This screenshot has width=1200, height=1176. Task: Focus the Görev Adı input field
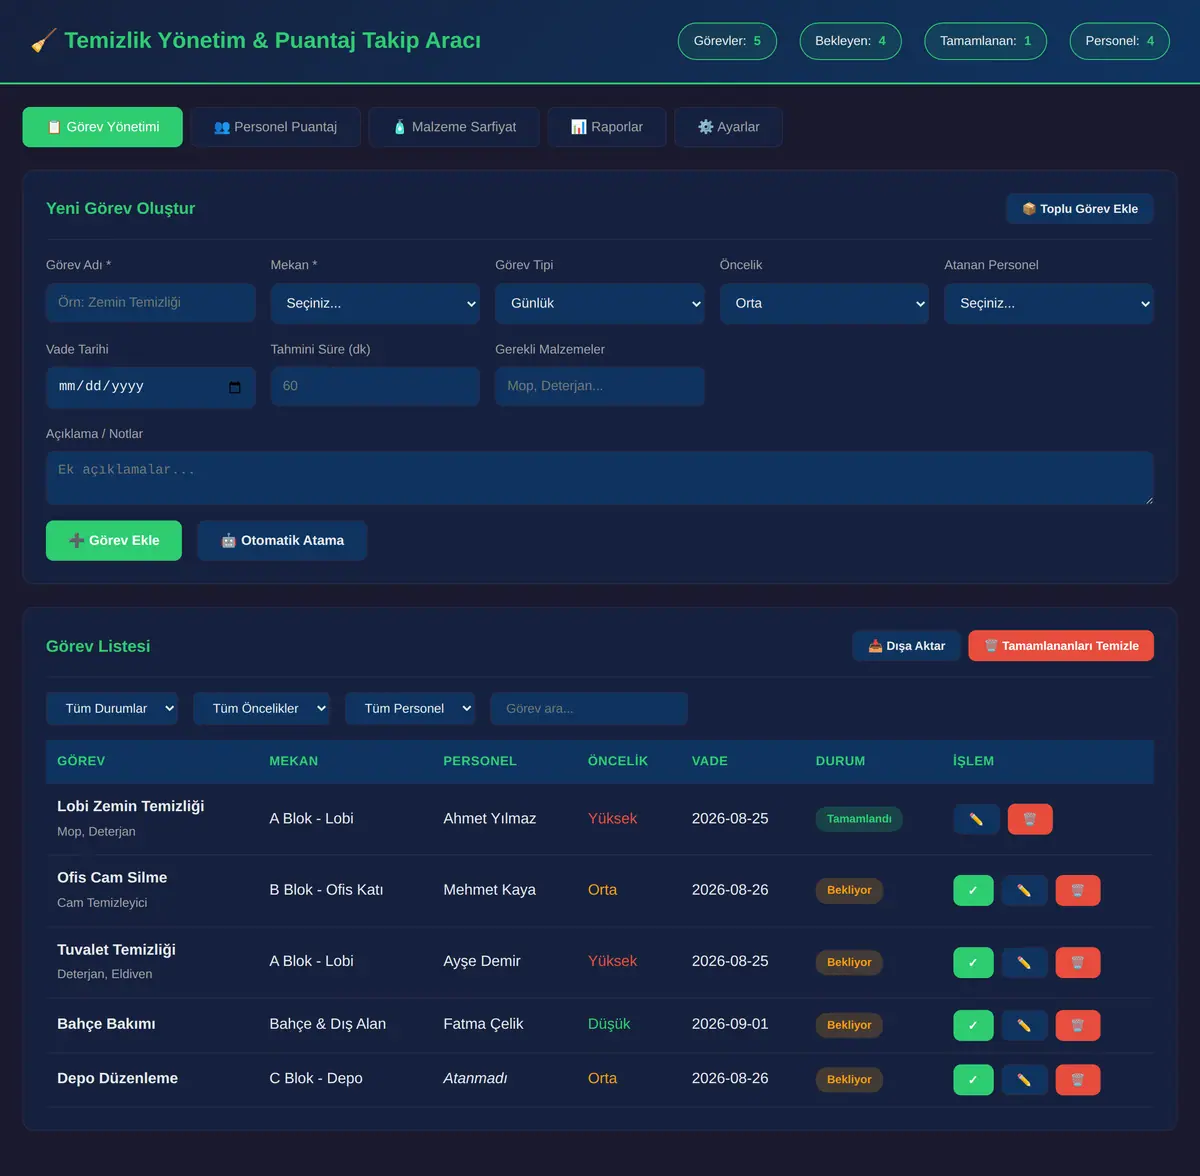151,302
